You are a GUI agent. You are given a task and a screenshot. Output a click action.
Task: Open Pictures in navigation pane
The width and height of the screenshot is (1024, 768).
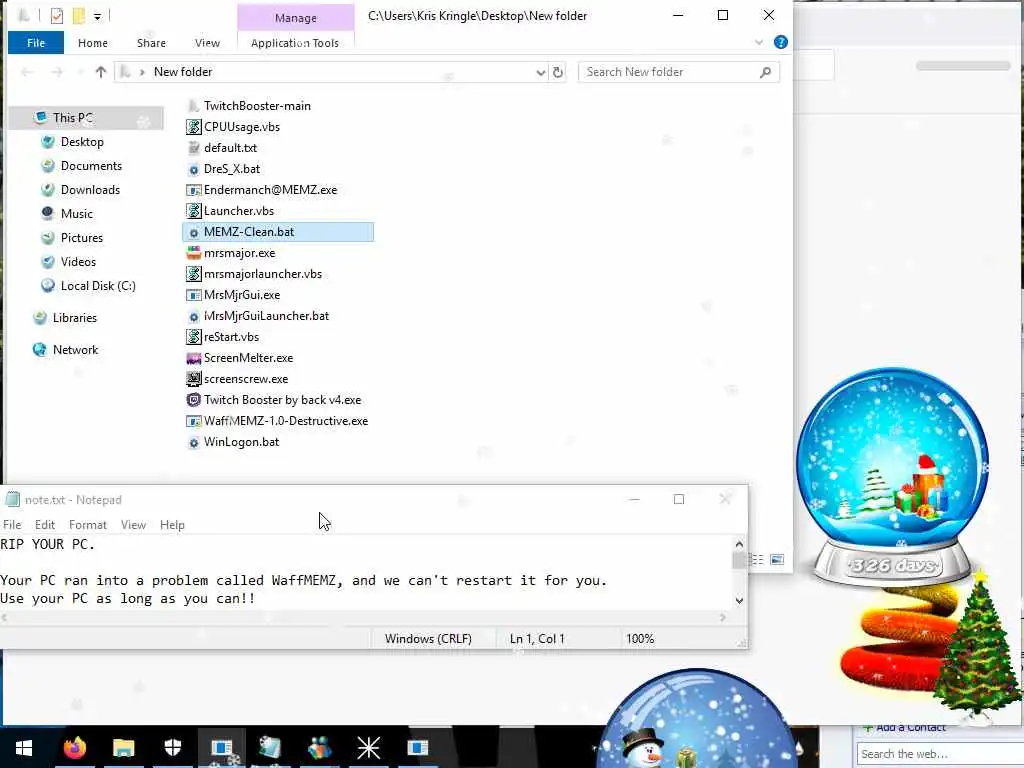pos(82,238)
